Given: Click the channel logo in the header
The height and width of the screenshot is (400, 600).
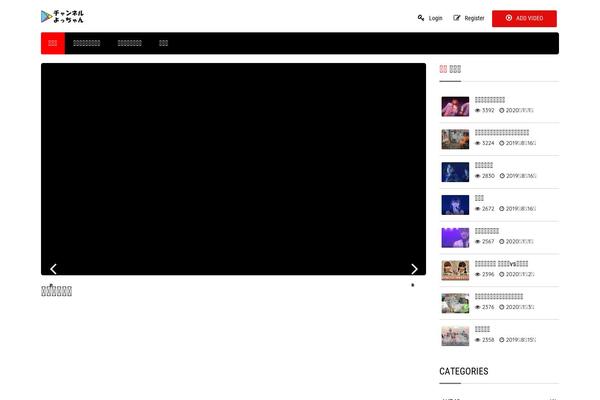Looking at the screenshot, I should [62, 16].
